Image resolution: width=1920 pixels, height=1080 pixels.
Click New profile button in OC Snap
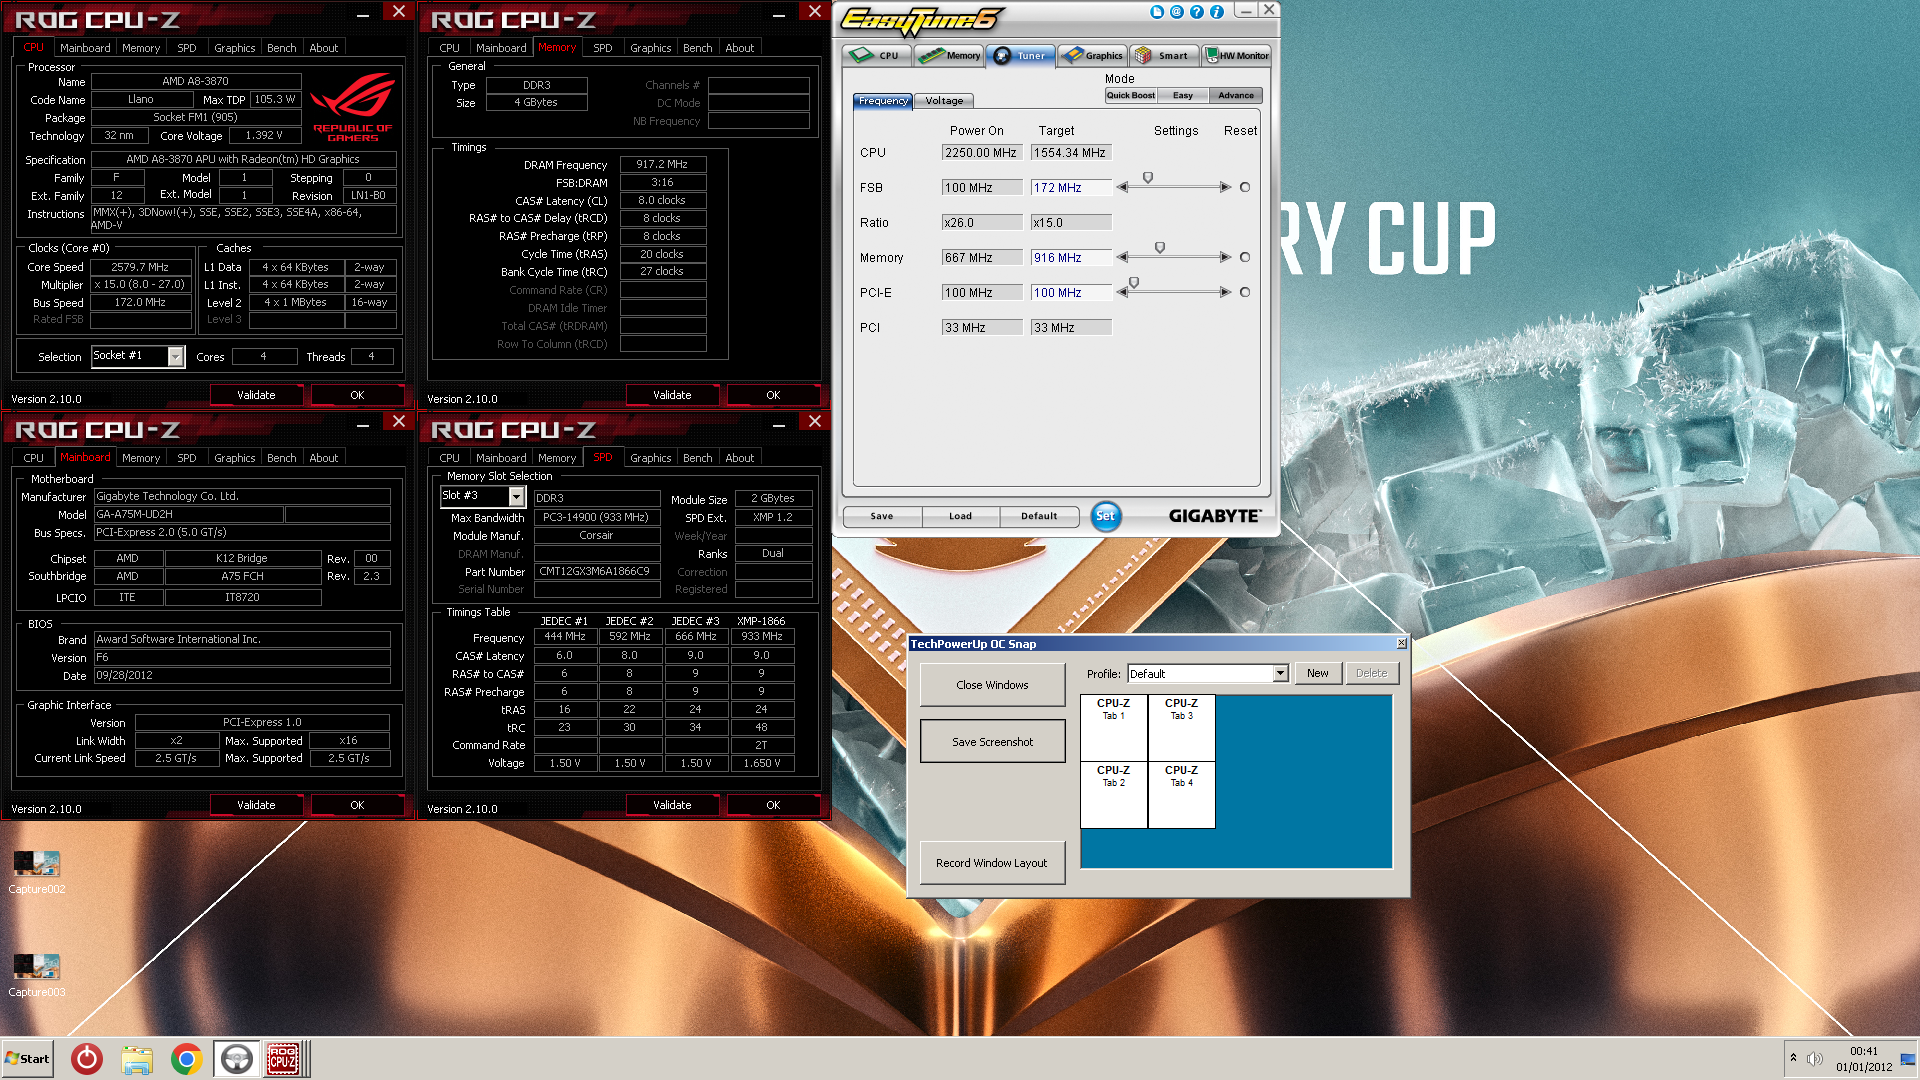(1318, 674)
